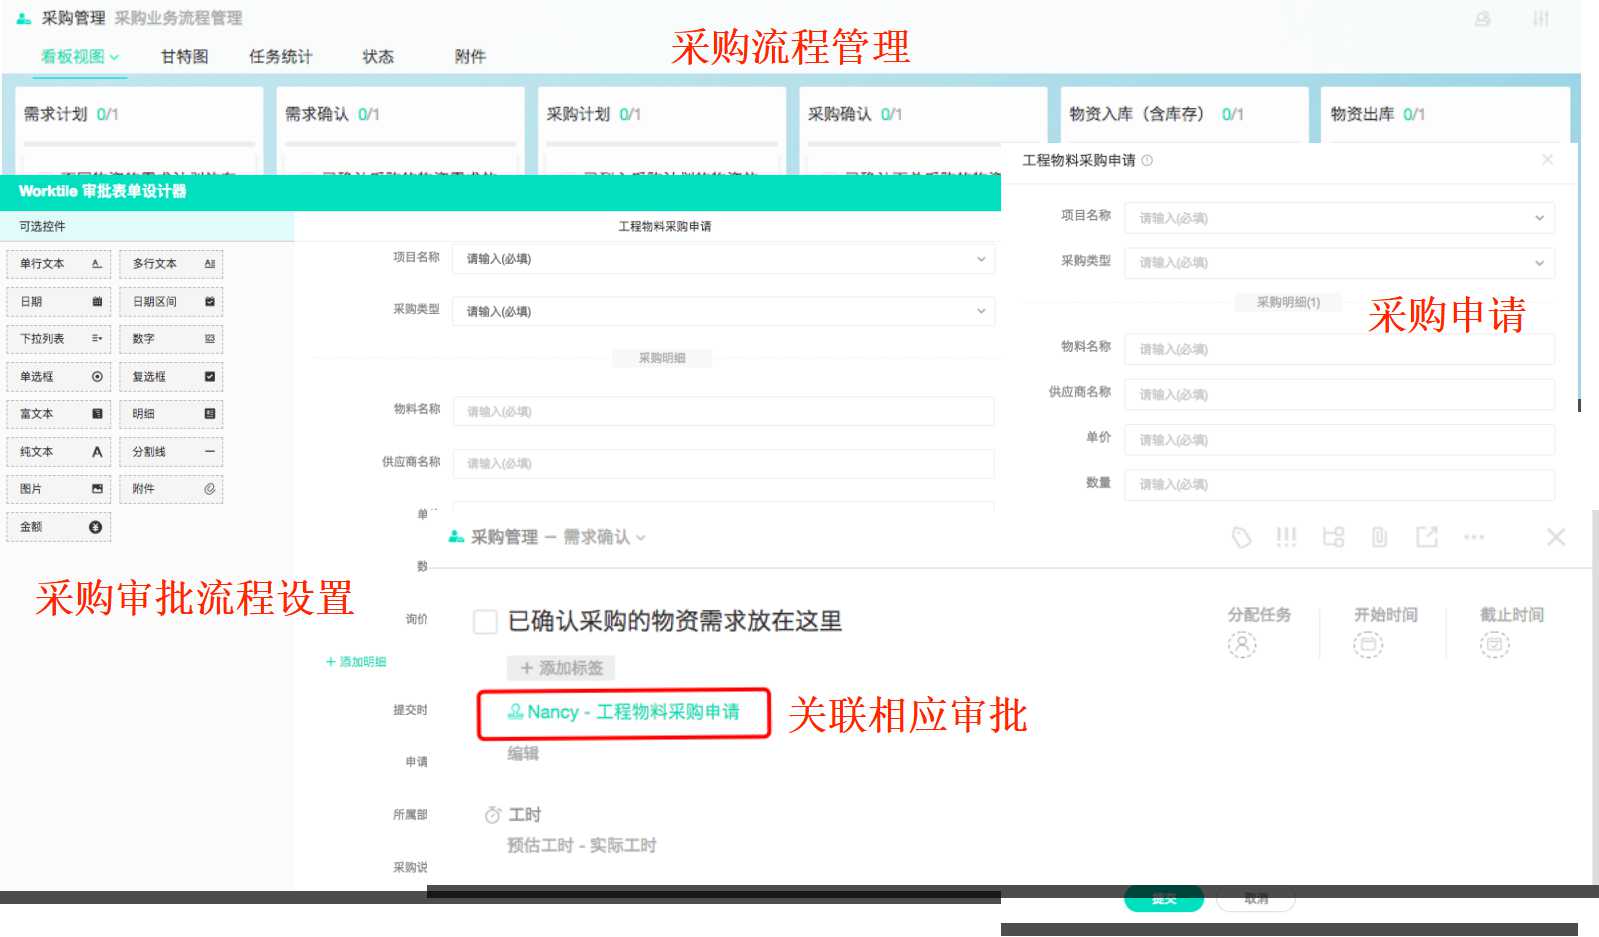The image size is (1599, 937).
Task: Click the 添加标签 button
Action: (x=561, y=668)
